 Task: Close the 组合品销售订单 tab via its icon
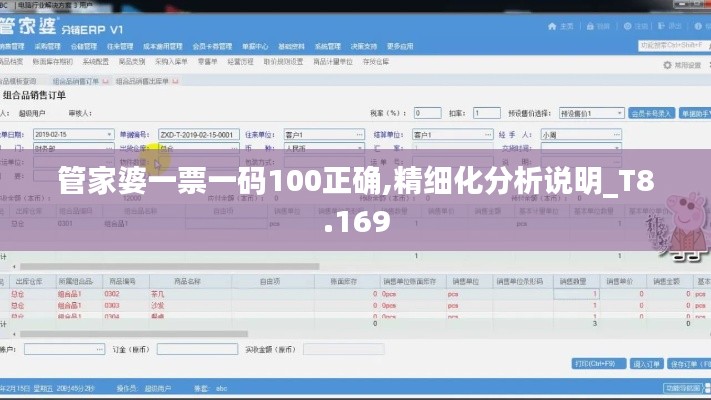tap(106, 81)
